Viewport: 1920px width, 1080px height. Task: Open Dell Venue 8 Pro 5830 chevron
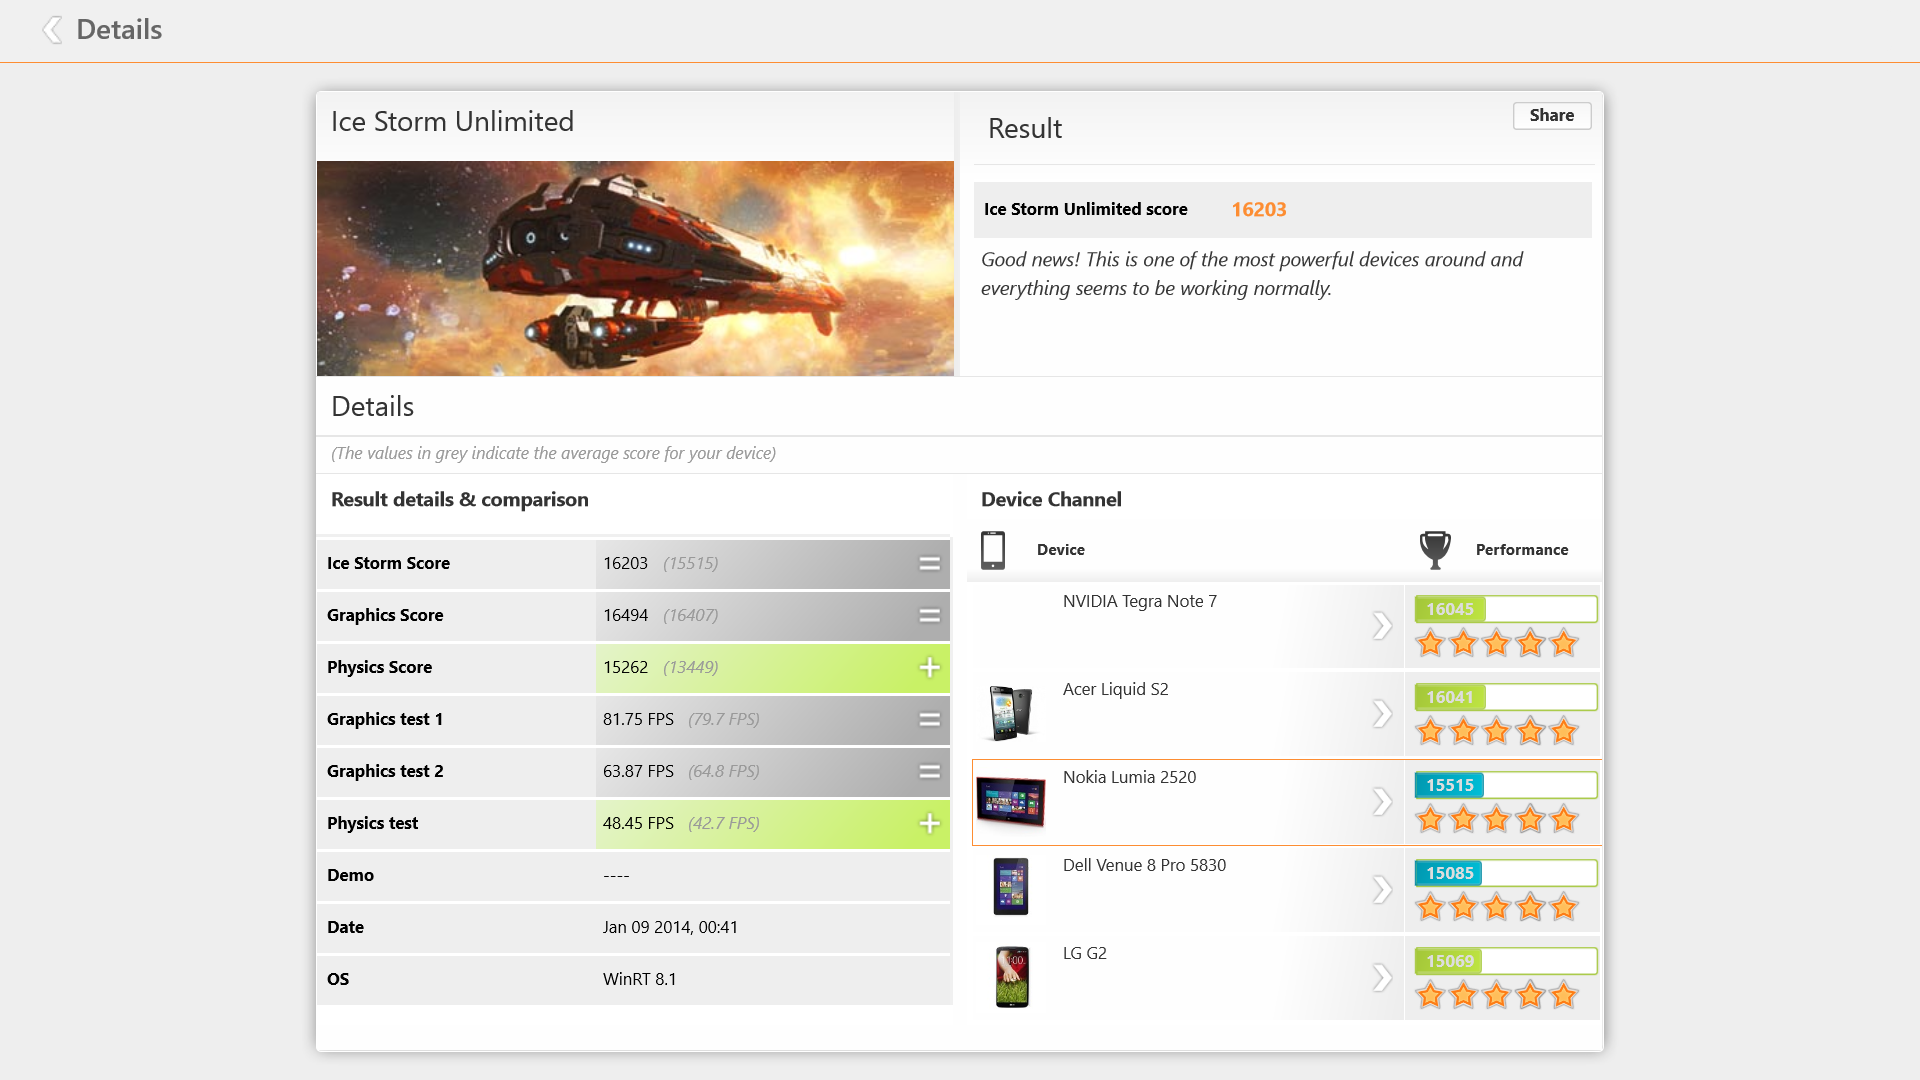[x=1382, y=890]
